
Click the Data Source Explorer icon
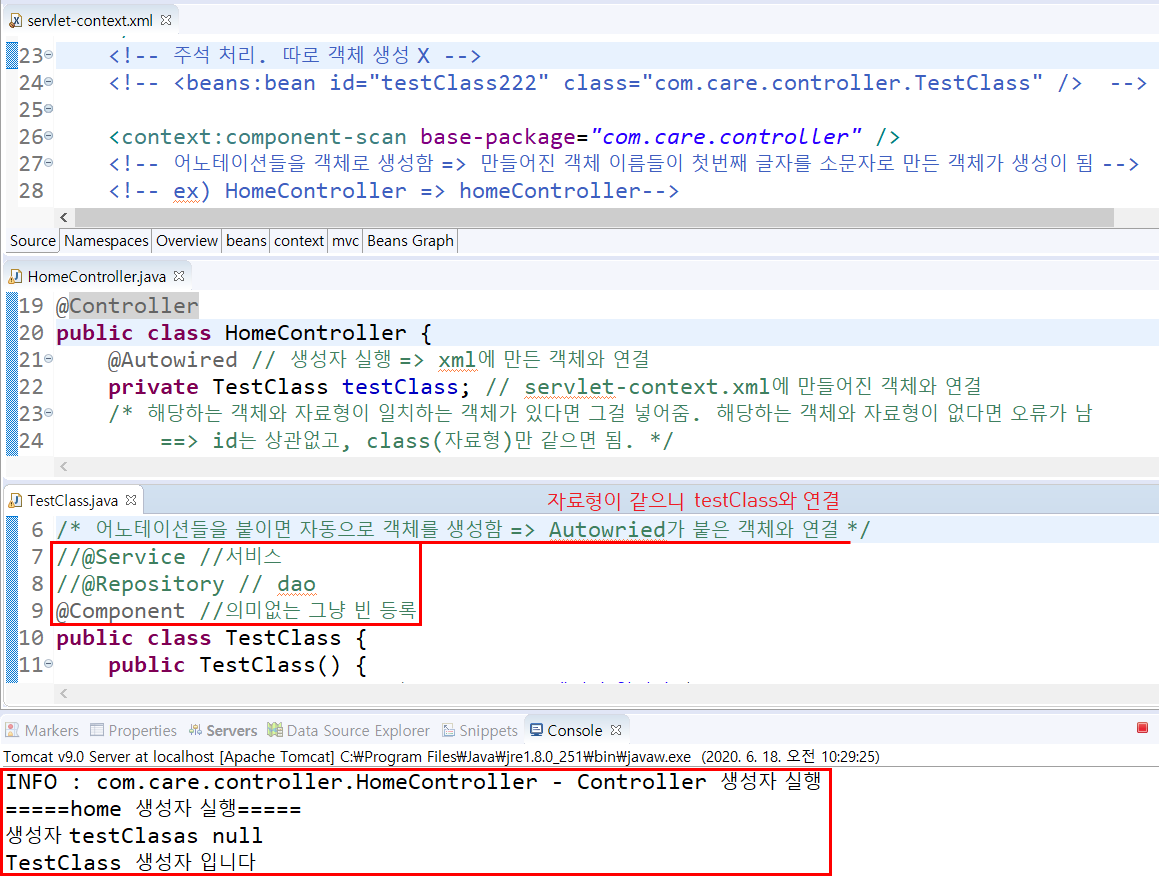(275, 729)
